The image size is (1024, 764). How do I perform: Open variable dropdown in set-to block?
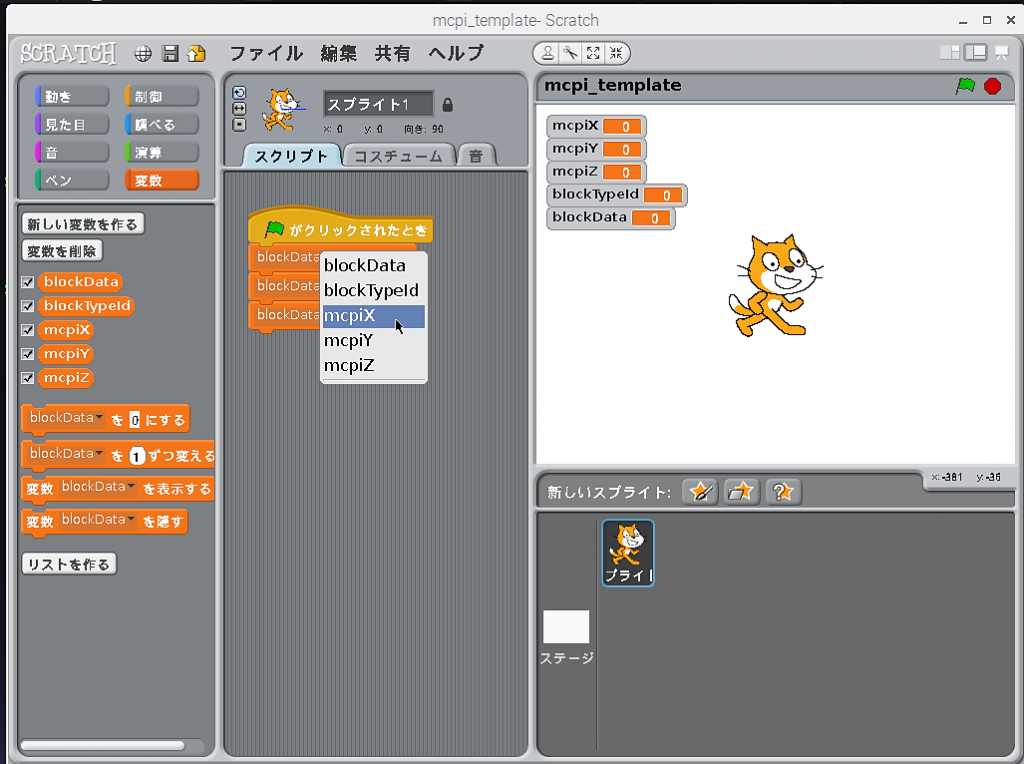pos(67,418)
